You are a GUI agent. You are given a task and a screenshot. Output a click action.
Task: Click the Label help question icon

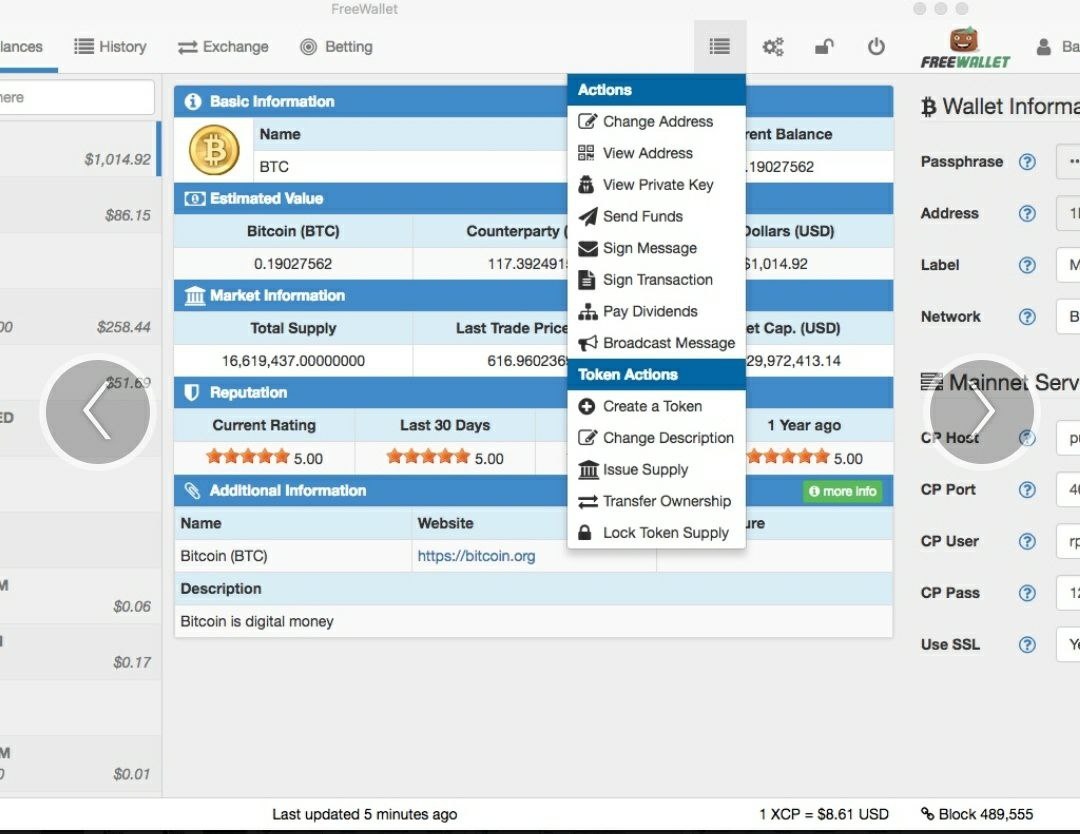[x=1027, y=265]
